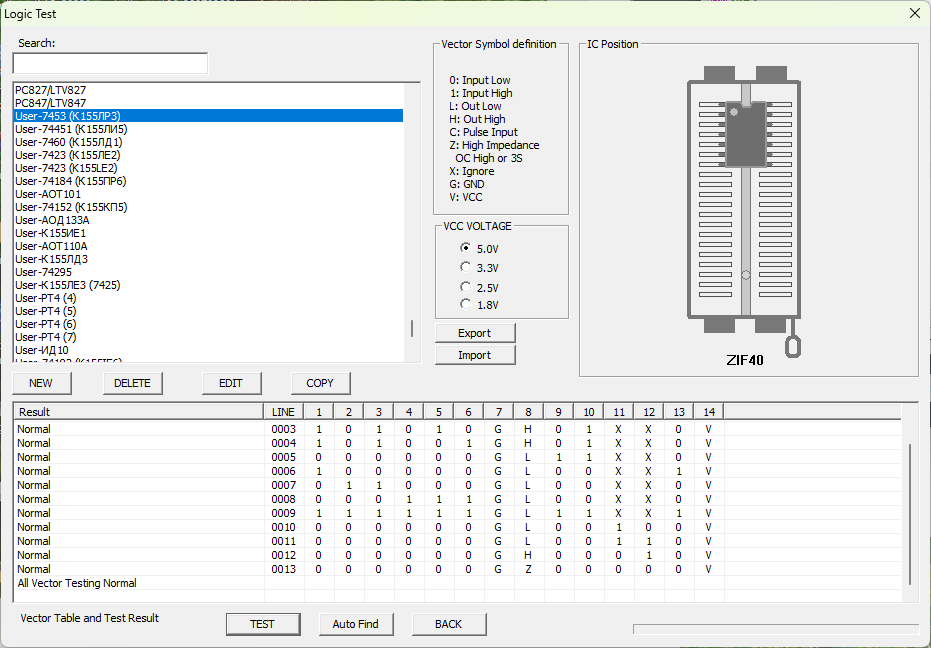Click the Result column header
Image resolution: width=931 pixels, height=648 pixels.
[138, 412]
